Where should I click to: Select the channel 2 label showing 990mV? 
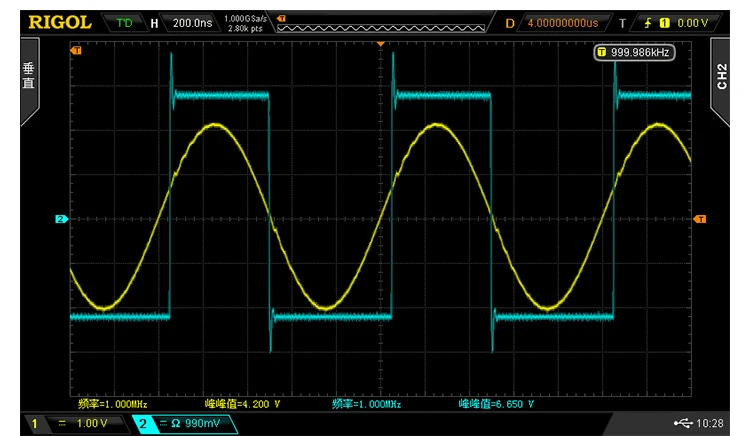(184, 424)
